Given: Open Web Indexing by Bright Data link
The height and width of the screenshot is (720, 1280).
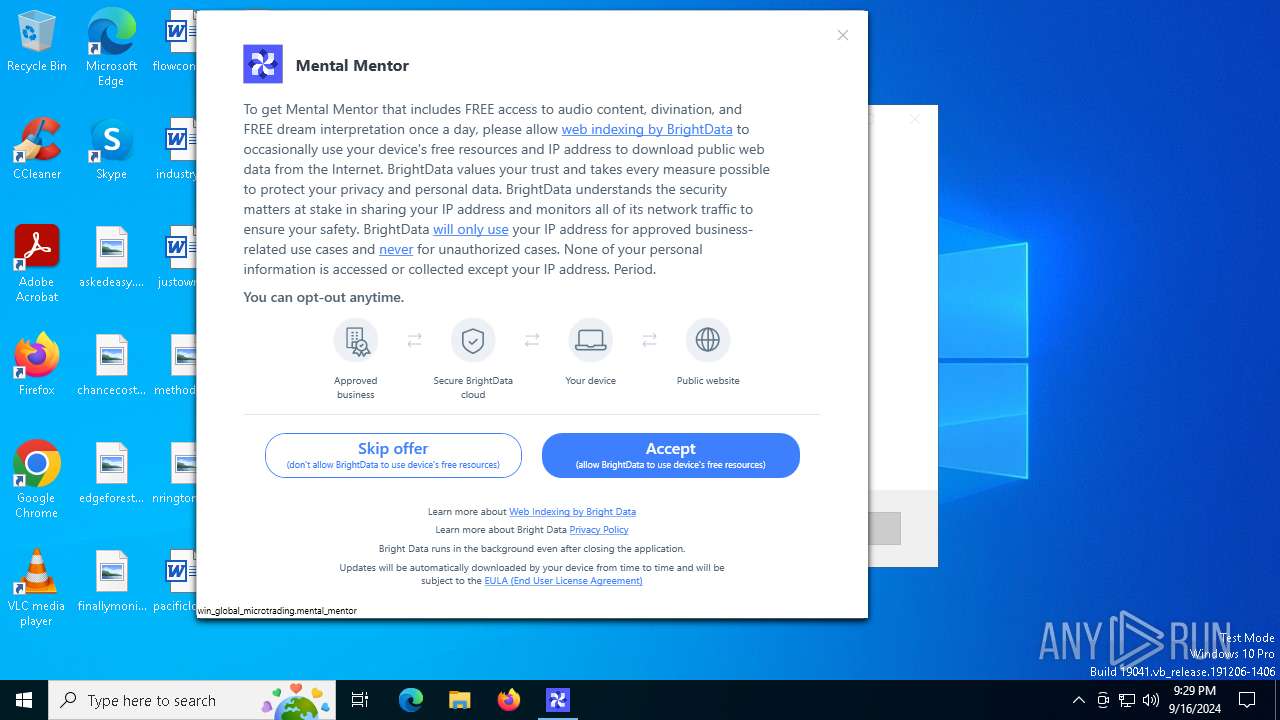Looking at the screenshot, I should pyautogui.click(x=572, y=512).
